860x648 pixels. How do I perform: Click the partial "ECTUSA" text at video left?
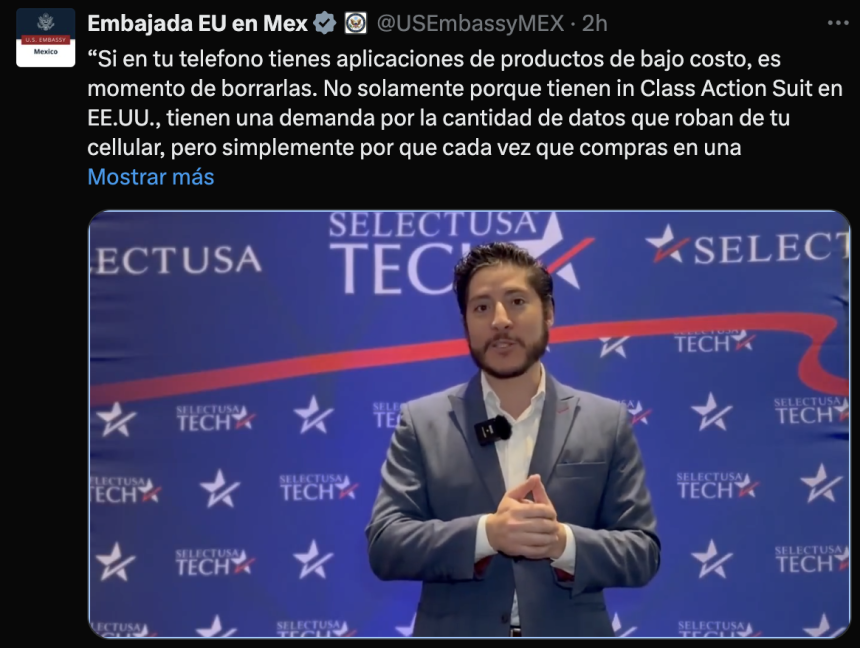click(176, 260)
